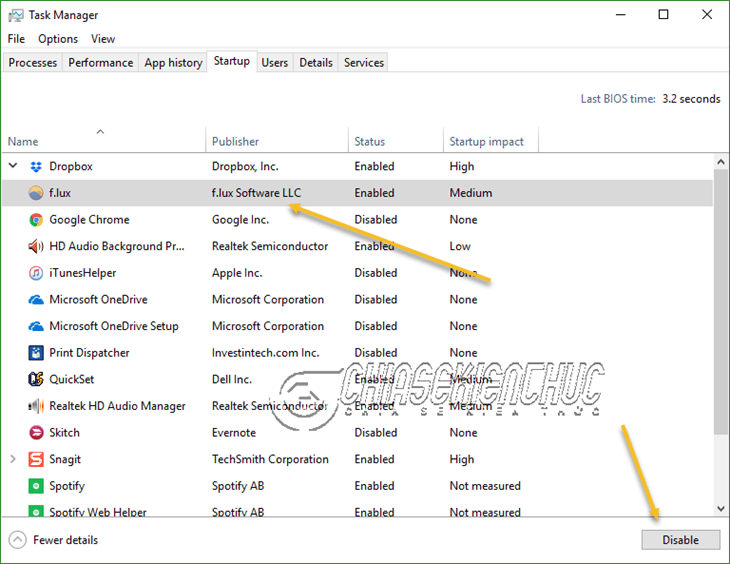The width and height of the screenshot is (730, 564).
Task: Select the Microsoft OneDrive Setup name
Action: coord(114,326)
